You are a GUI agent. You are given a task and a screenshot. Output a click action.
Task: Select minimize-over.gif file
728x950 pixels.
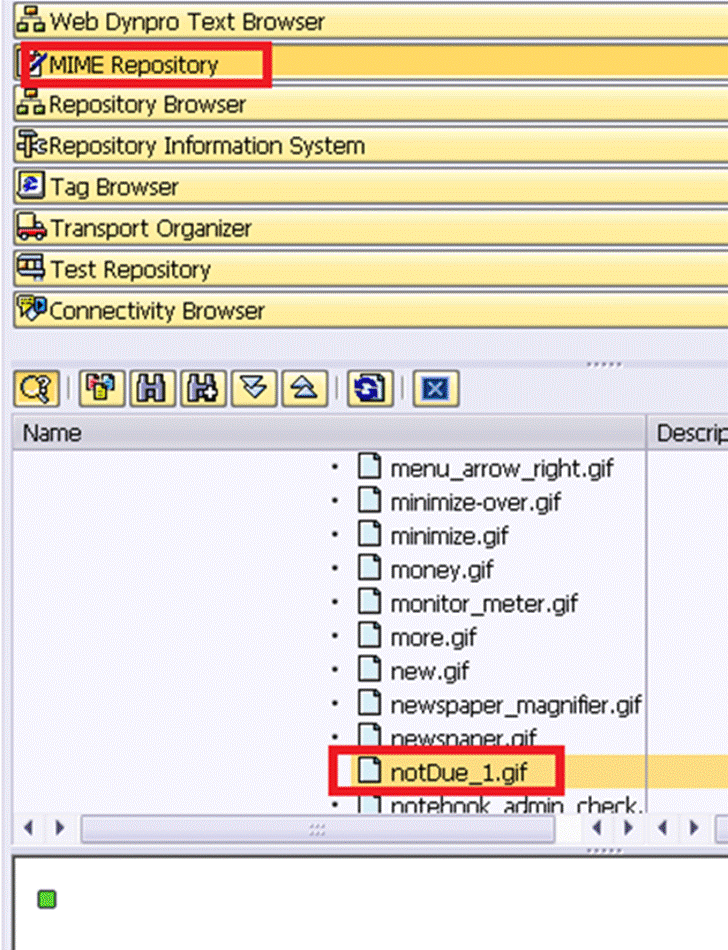pos(475,502)
